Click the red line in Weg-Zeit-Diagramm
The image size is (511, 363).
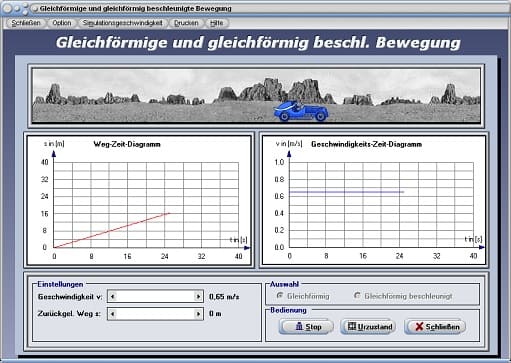(112, 230)
